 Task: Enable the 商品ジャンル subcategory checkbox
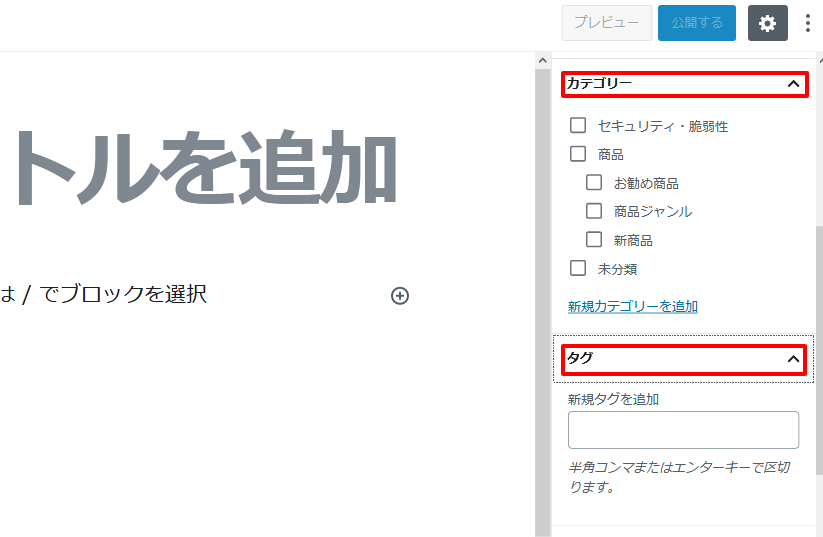point(594,211)
